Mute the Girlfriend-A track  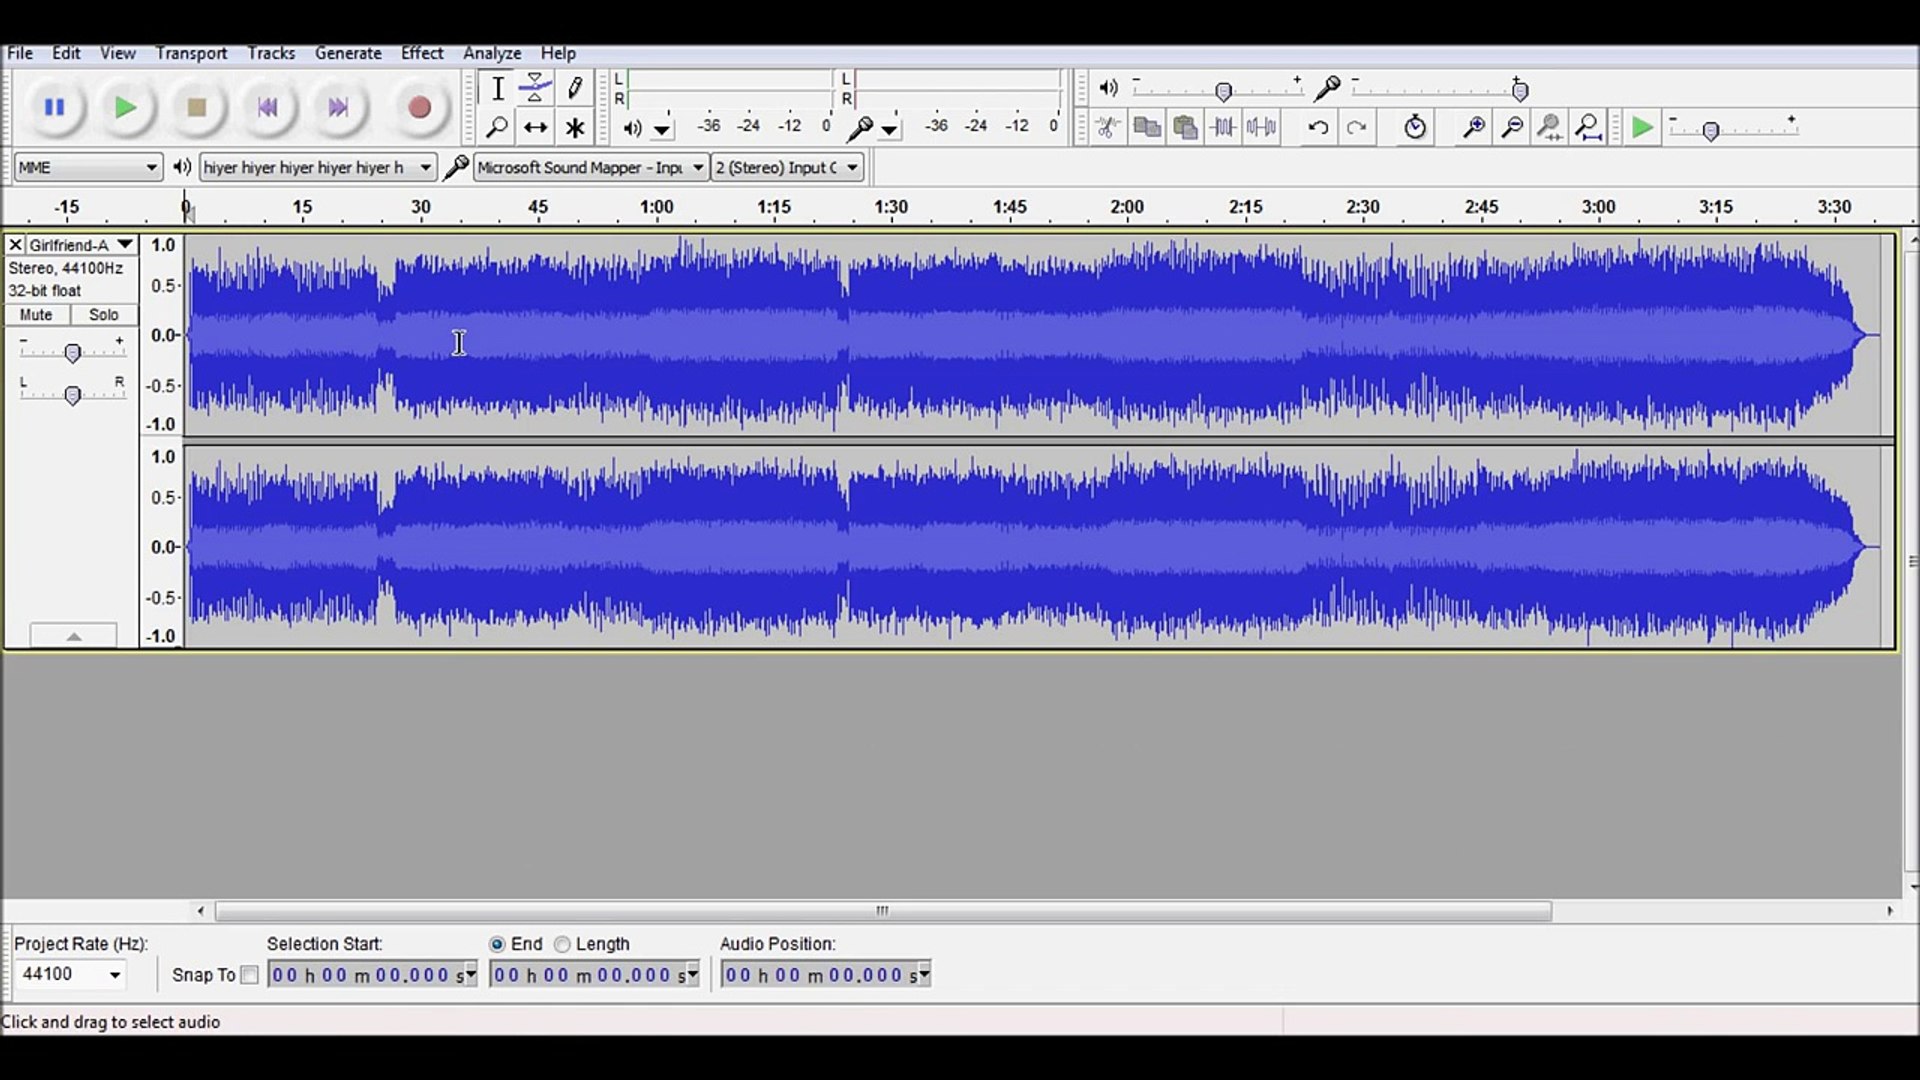point(36,315)
